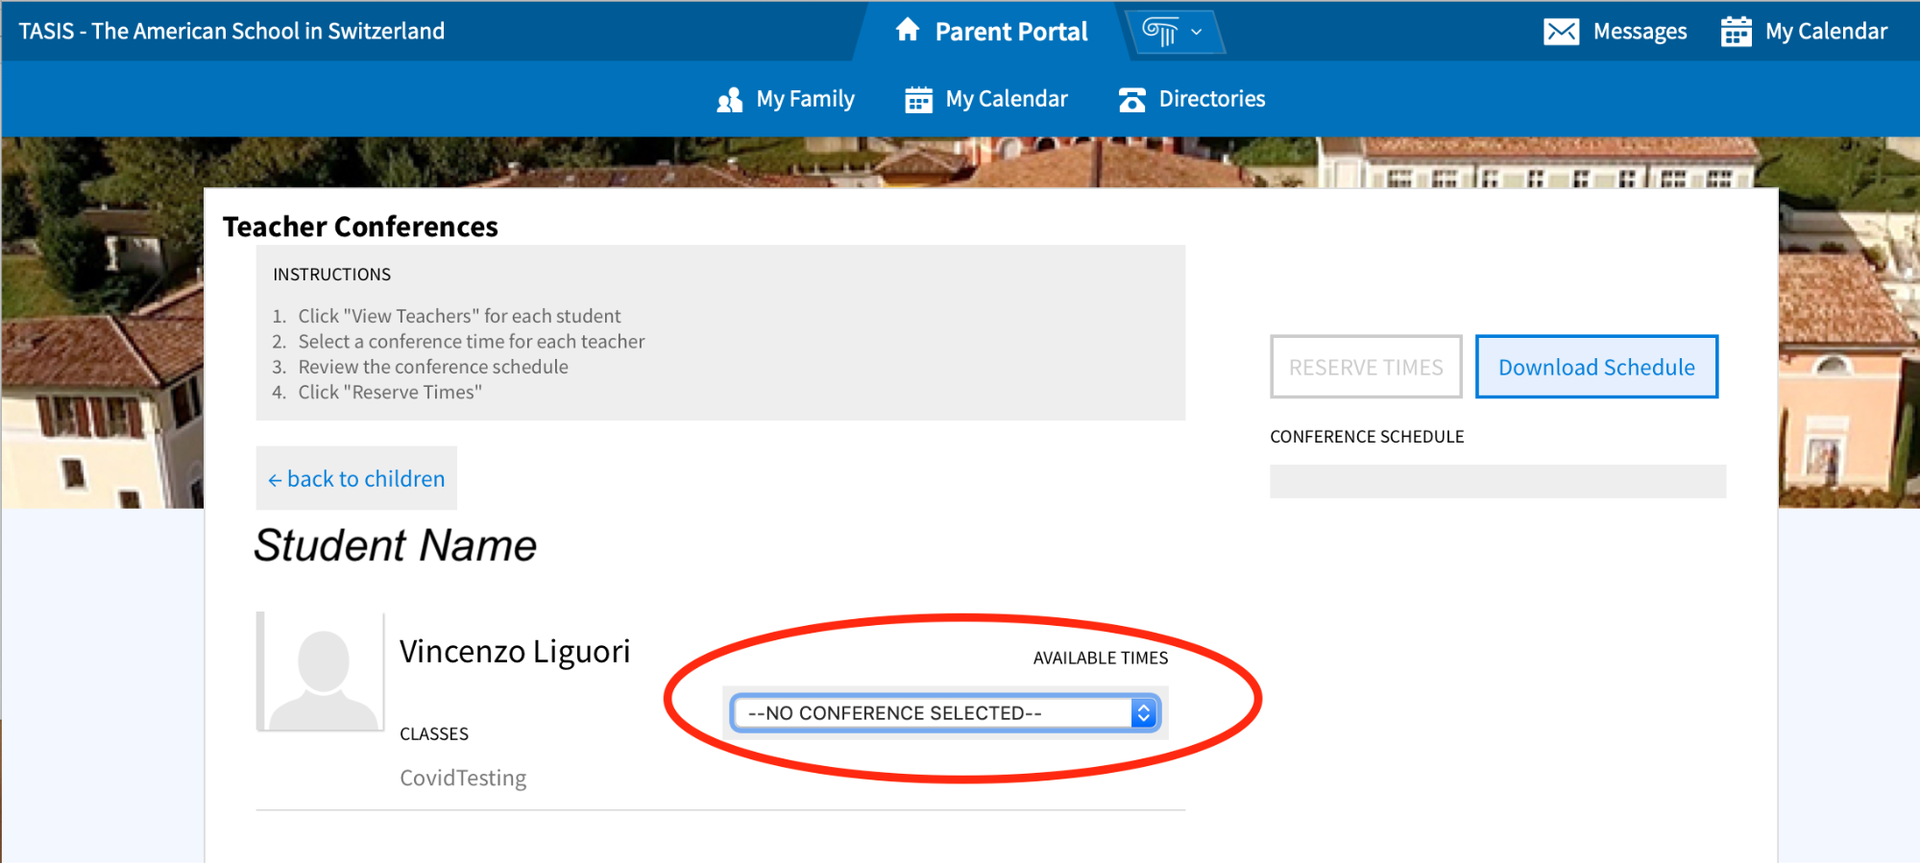
Task: Click the calendar icon in the navigation bar
Action: click(x=918, y=100)
